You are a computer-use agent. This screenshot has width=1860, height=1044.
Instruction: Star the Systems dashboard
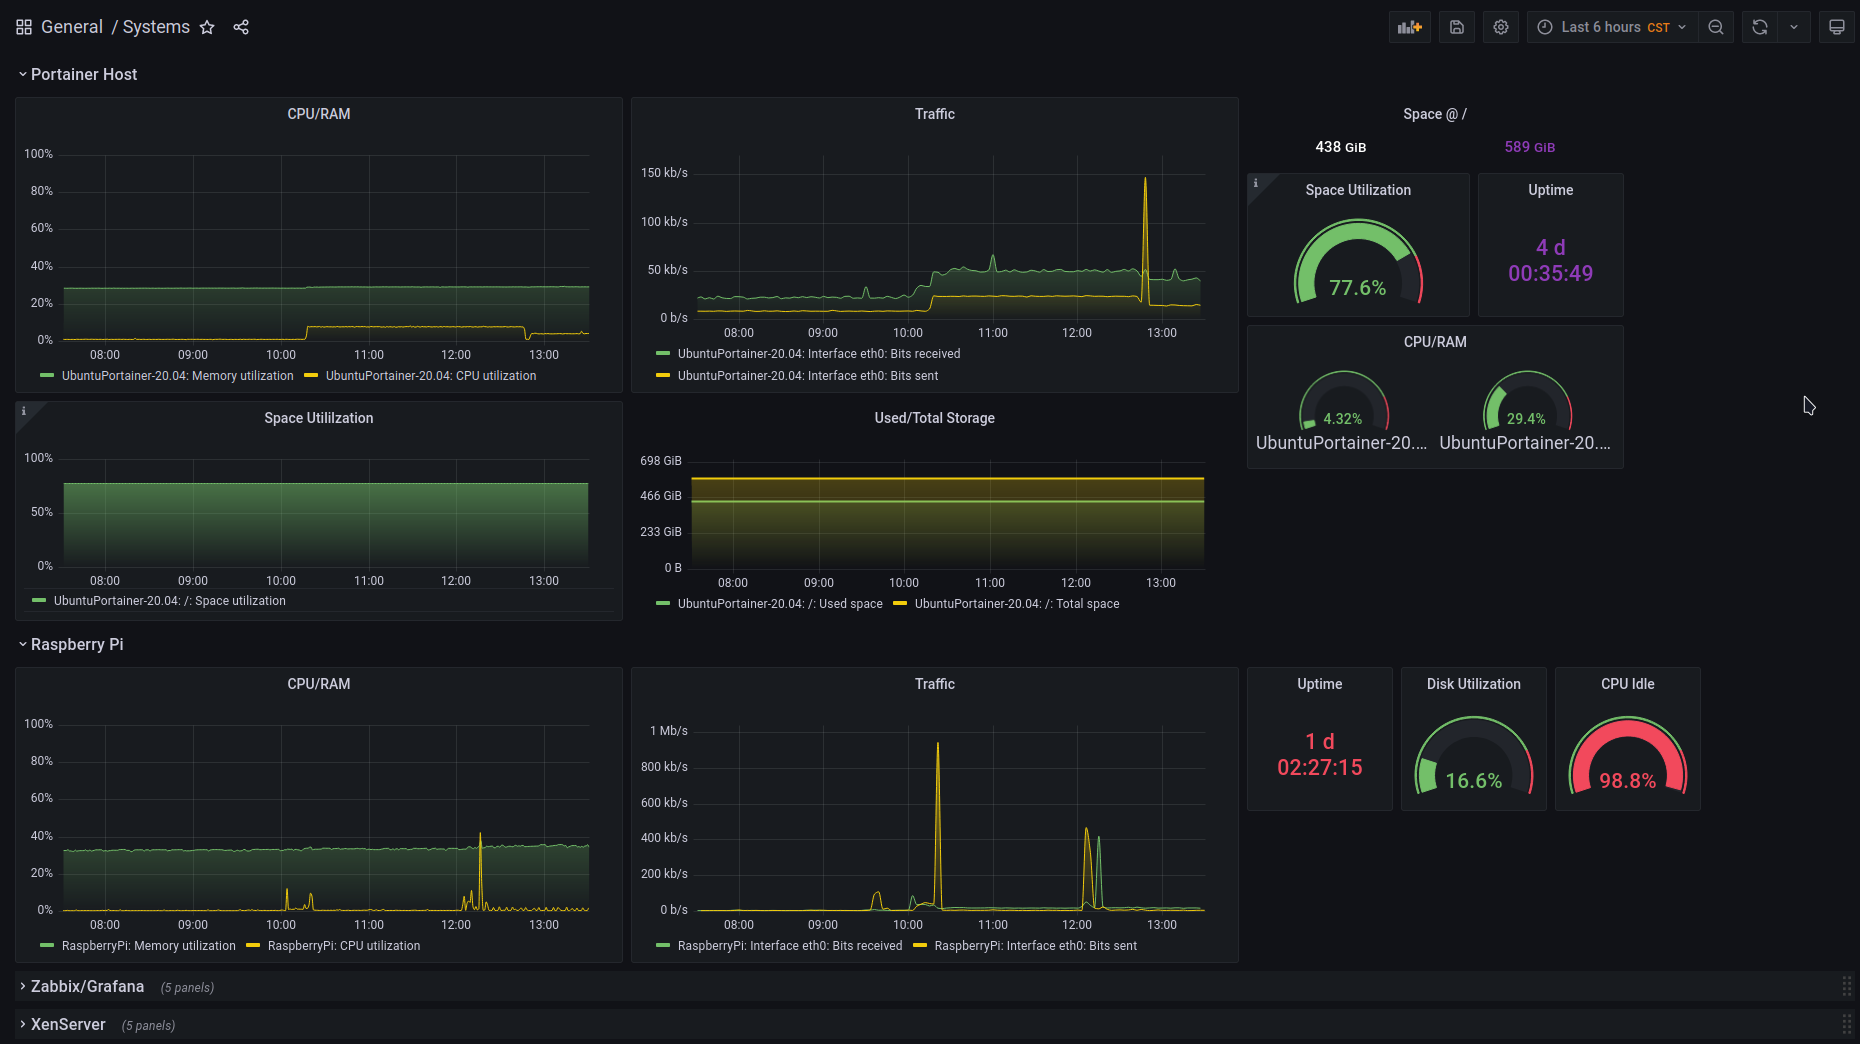207,27
